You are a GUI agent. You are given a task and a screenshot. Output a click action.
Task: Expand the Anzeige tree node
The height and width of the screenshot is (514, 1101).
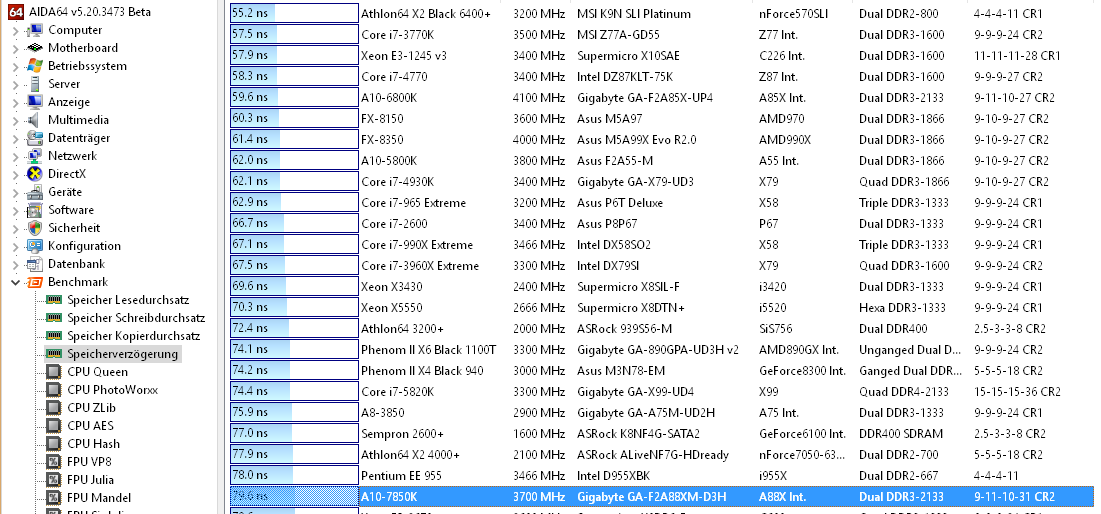pos(15,102)
